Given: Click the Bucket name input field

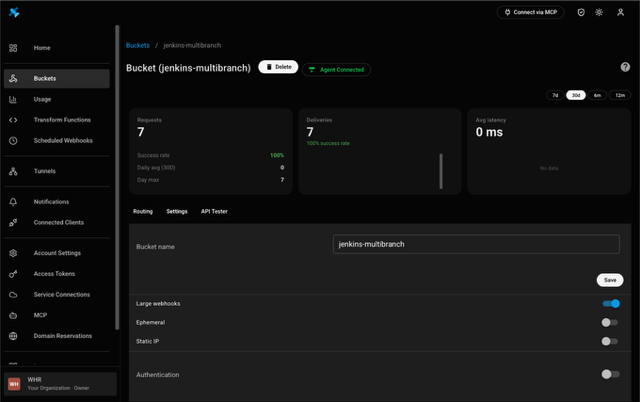Looking at the screenshot, I should (x=476, y=244).
